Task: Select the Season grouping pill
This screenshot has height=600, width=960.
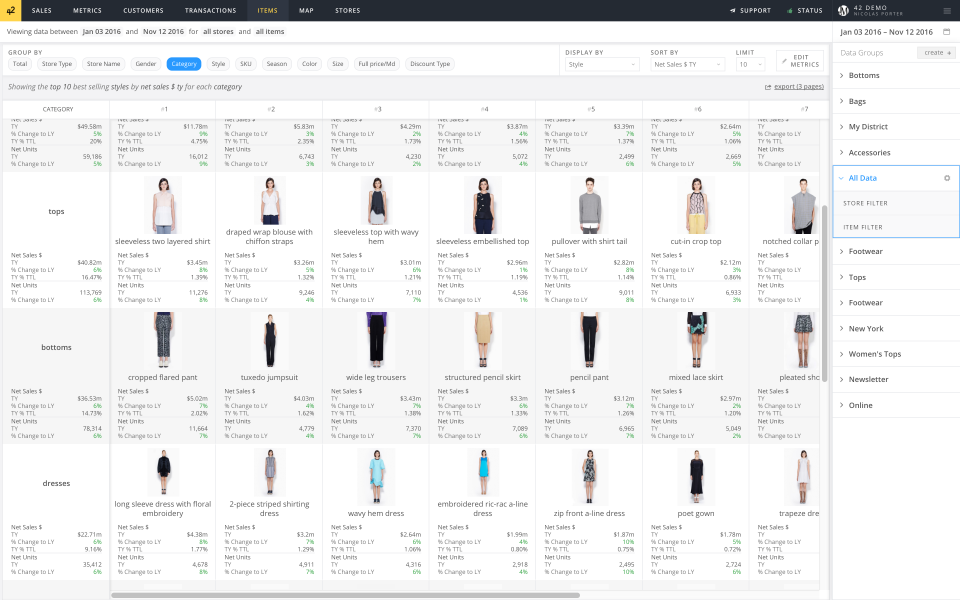Action: click(x=277, y=64)
